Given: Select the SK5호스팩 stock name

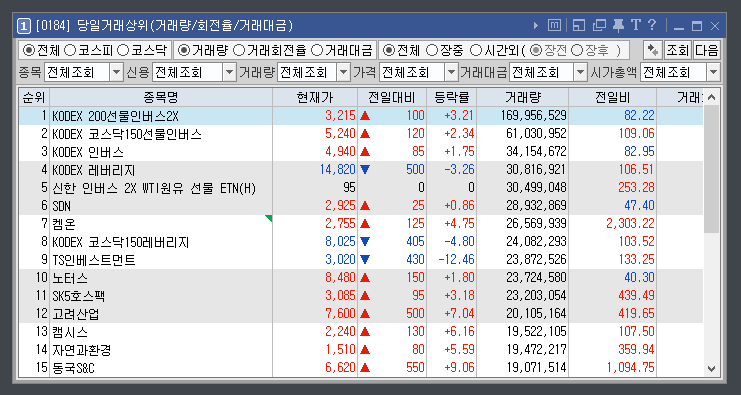Looking at the screenshot, I should [78, 296].
